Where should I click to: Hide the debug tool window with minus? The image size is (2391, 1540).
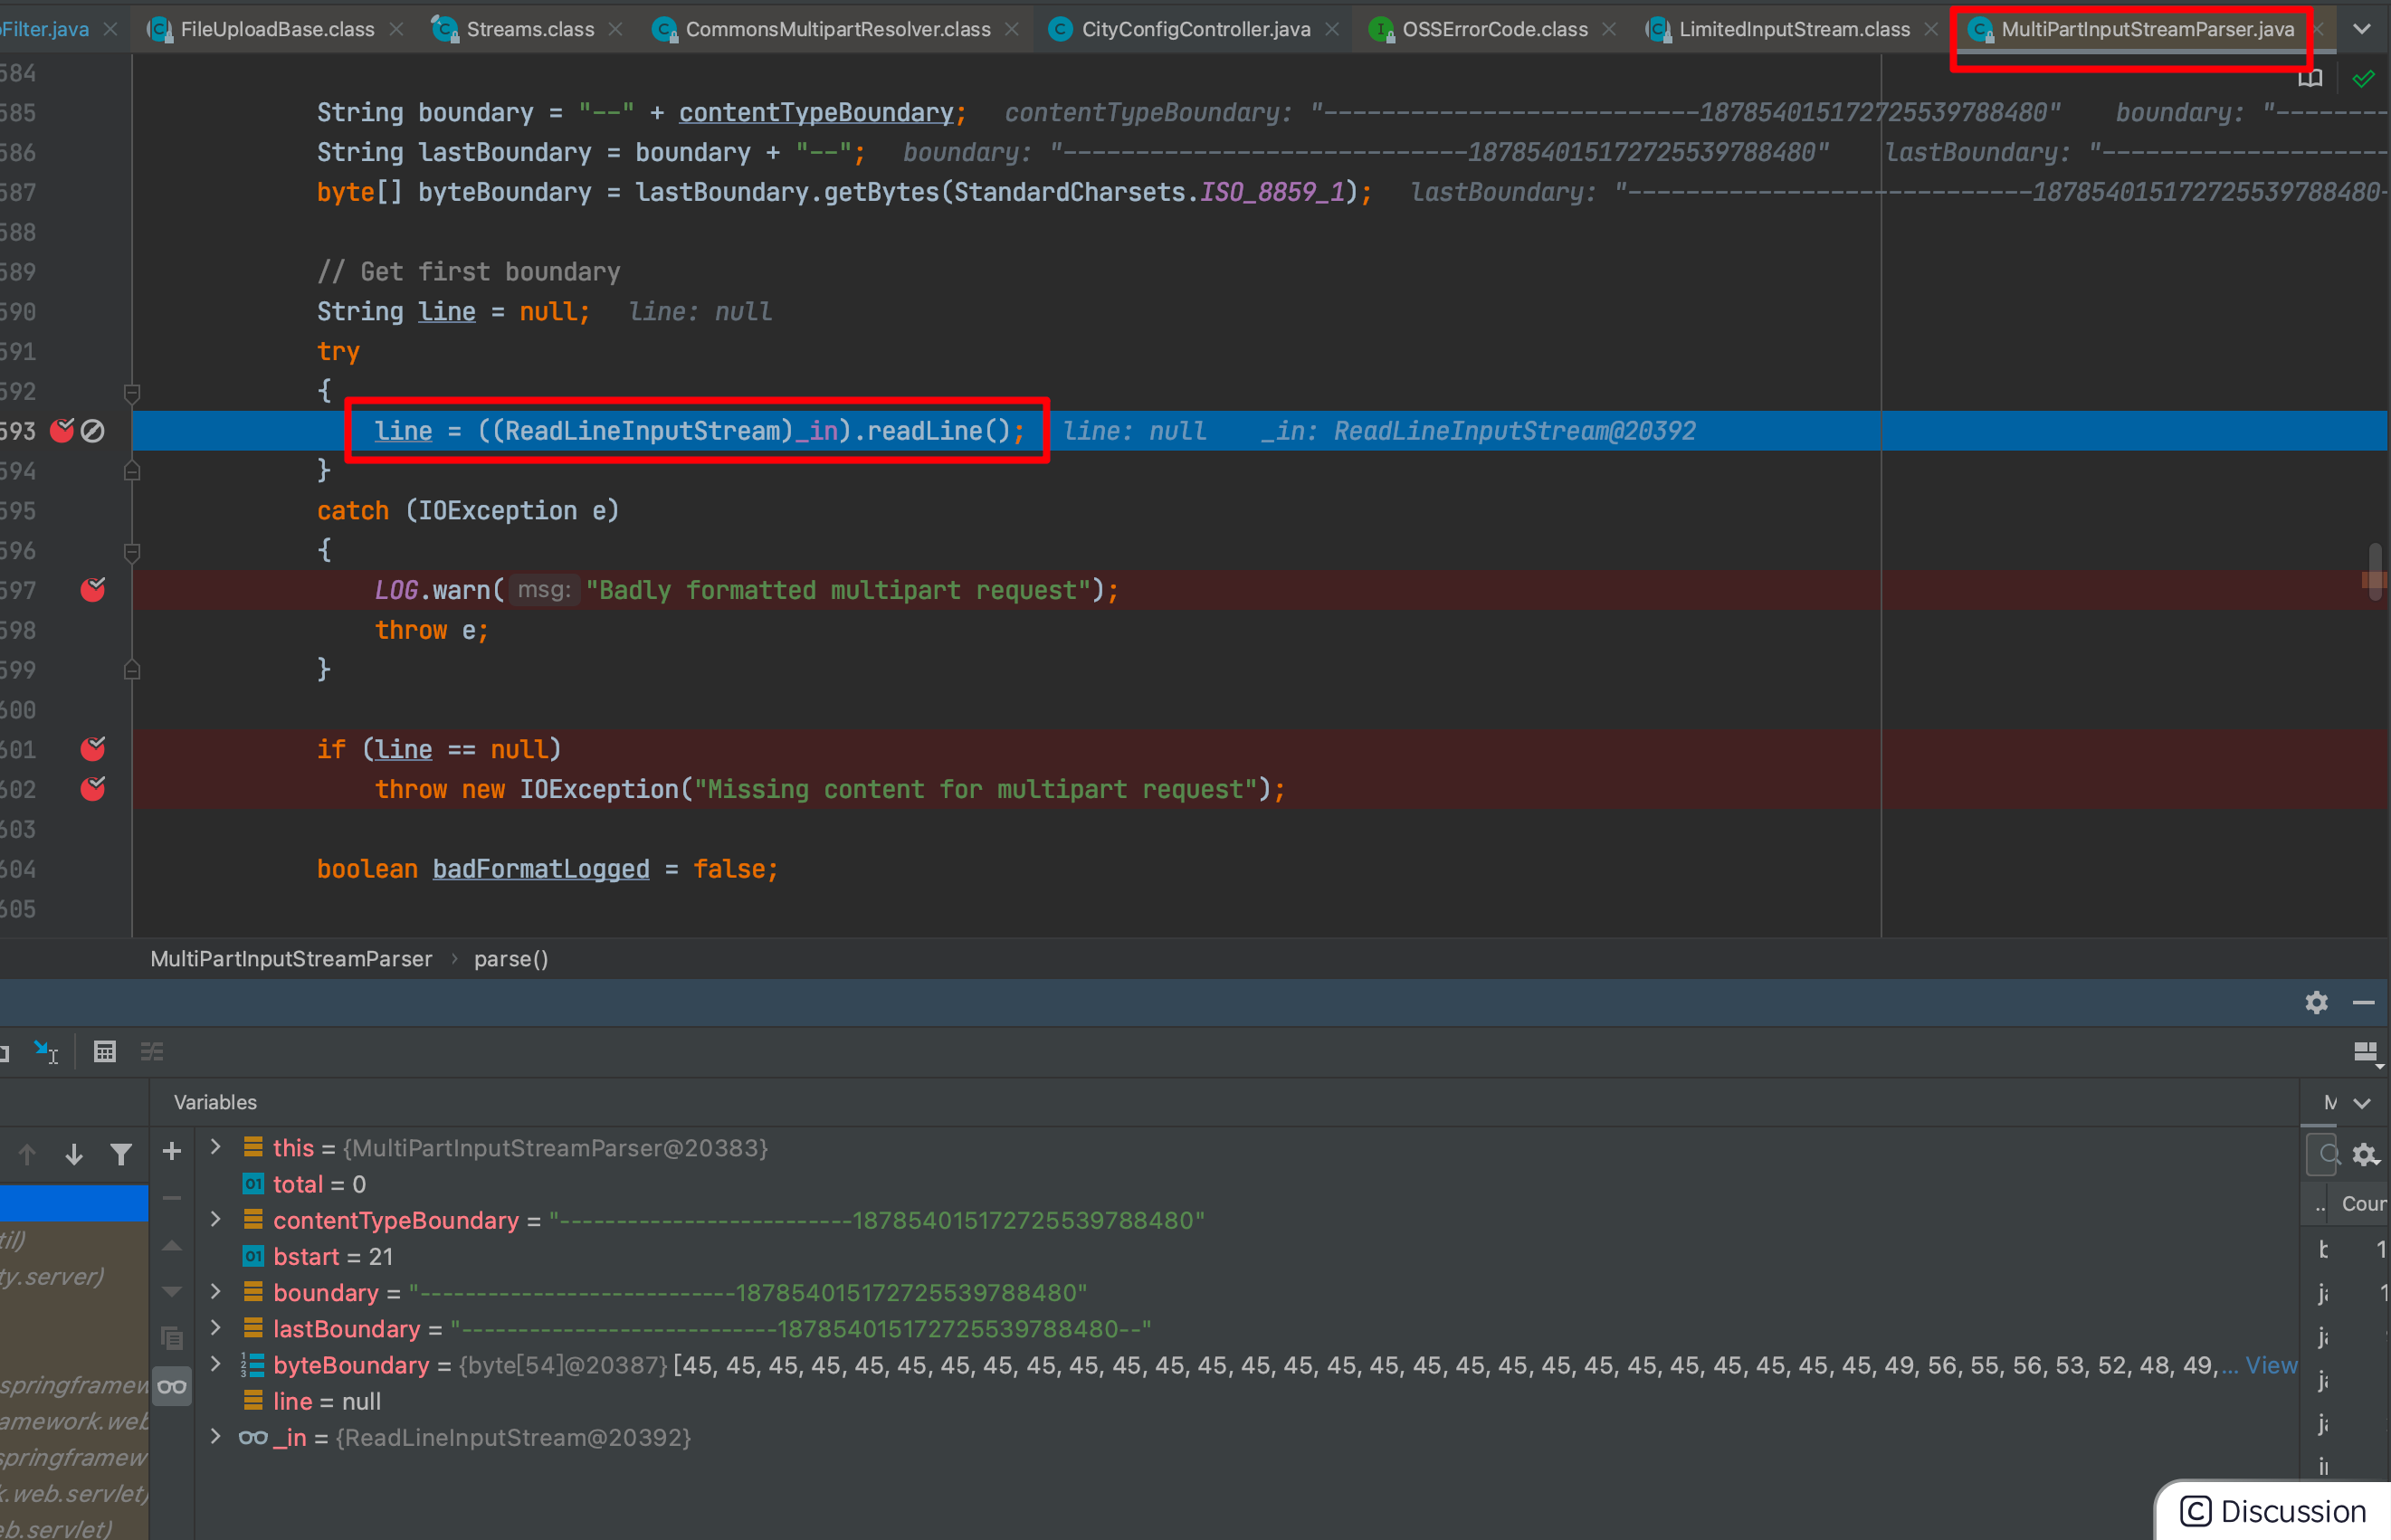[2364, 1002]
